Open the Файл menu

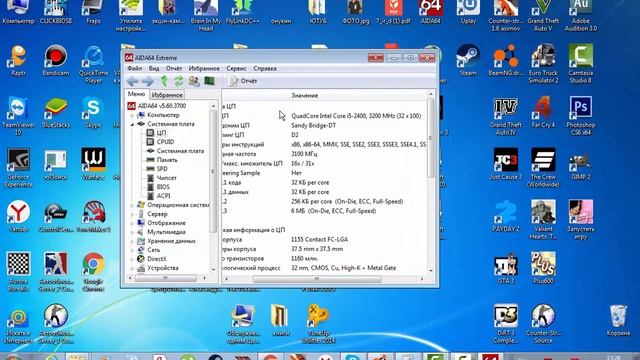pos(135,68)
